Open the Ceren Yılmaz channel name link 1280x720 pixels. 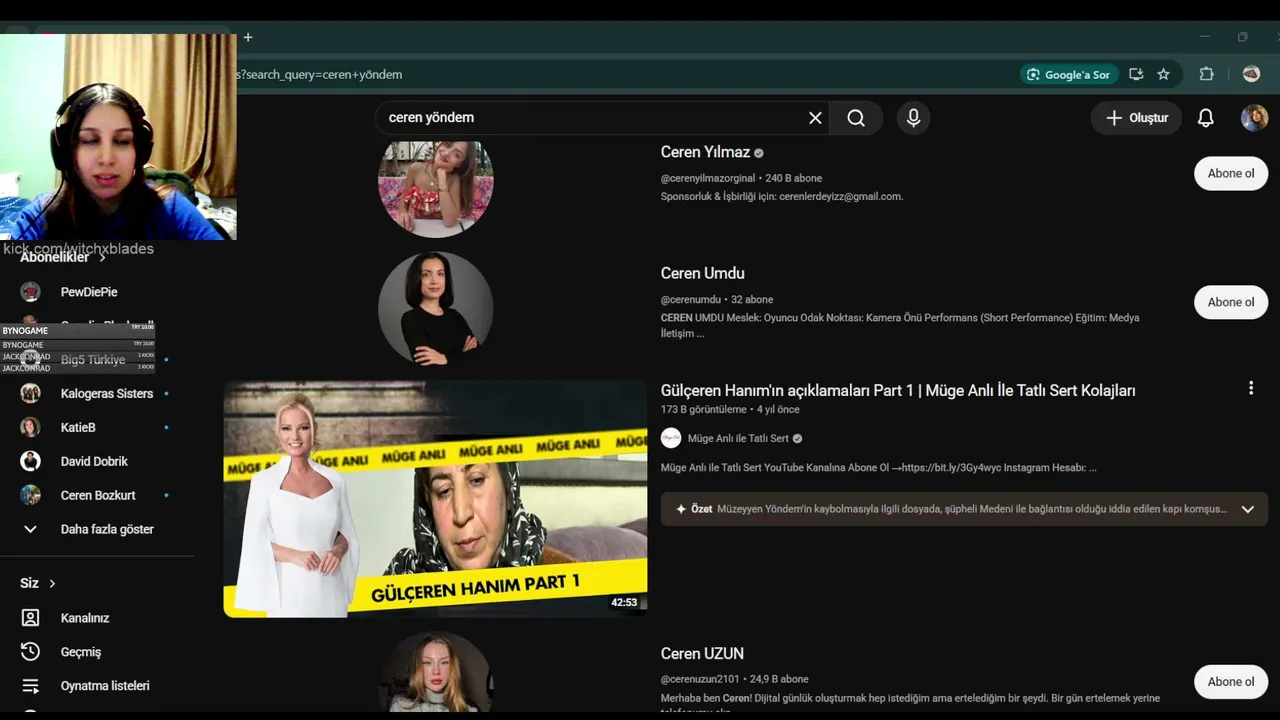point(705,153)
